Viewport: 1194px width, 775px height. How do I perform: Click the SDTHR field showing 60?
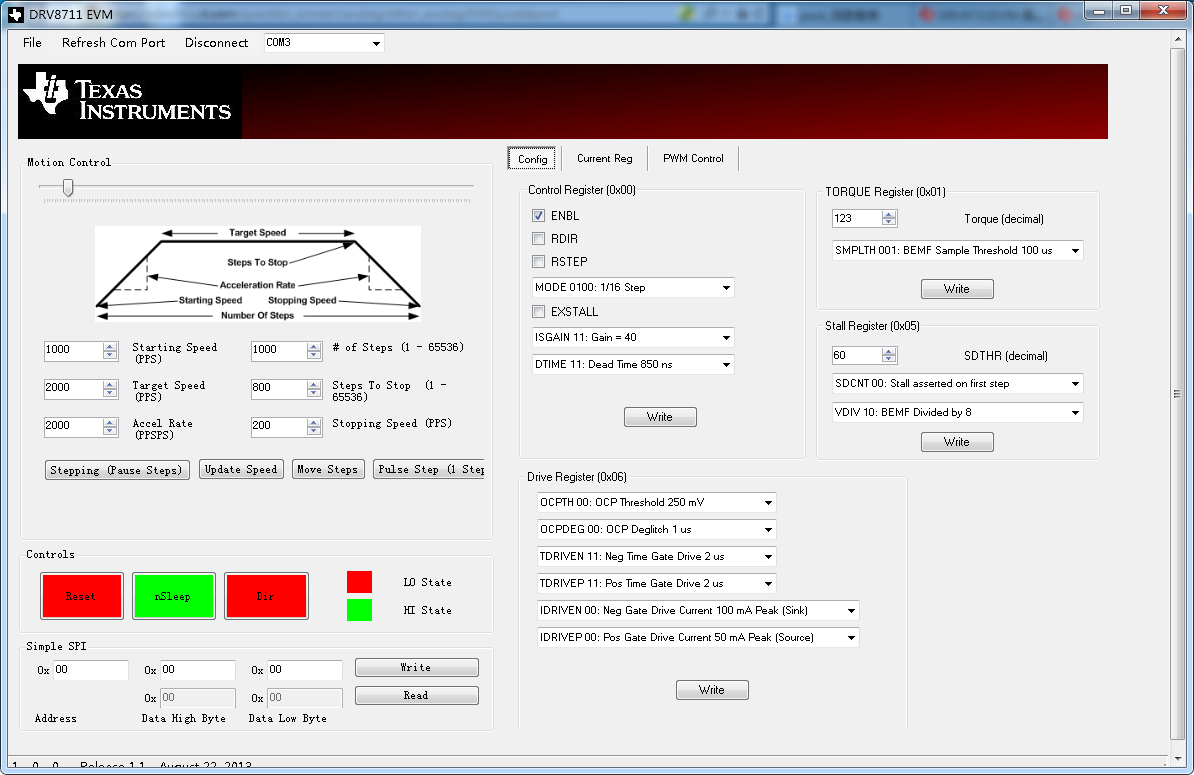(857, 356)
